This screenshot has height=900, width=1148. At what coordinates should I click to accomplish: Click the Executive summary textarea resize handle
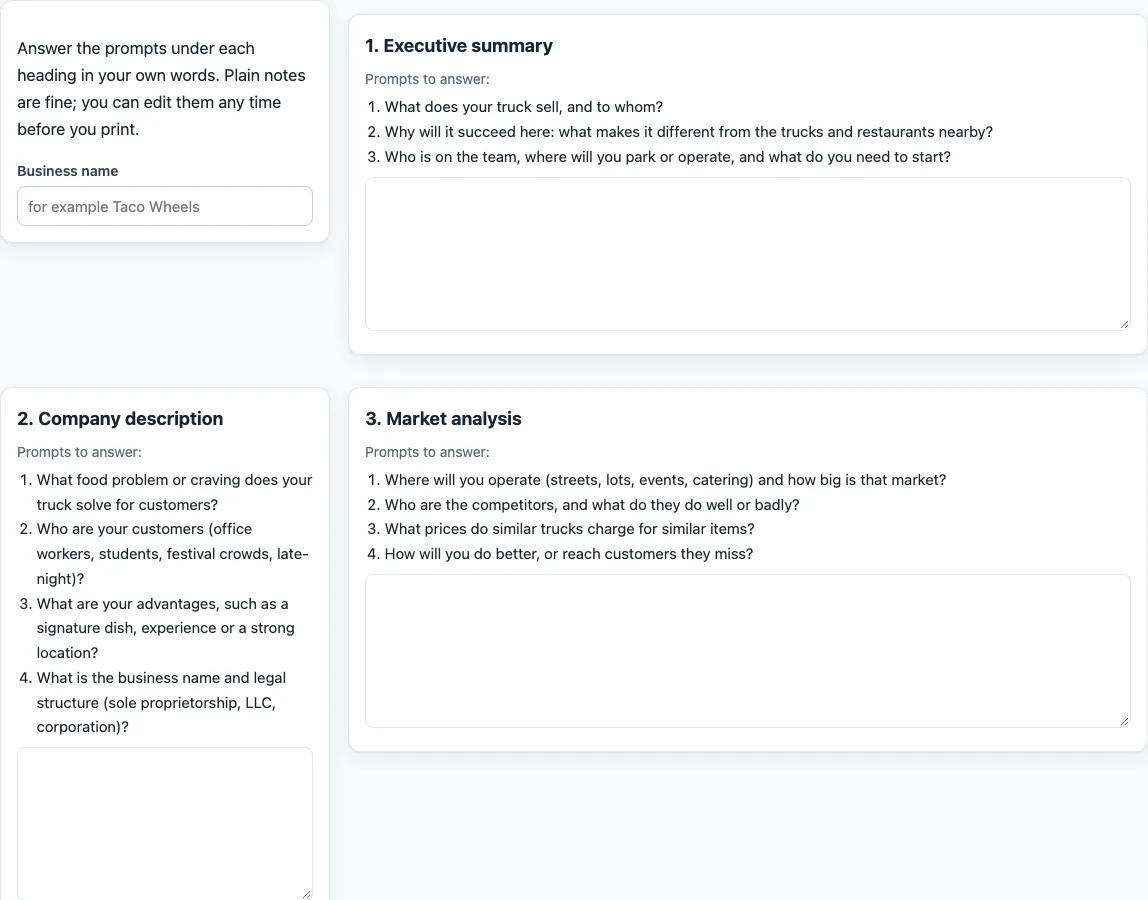[1124, 324]
